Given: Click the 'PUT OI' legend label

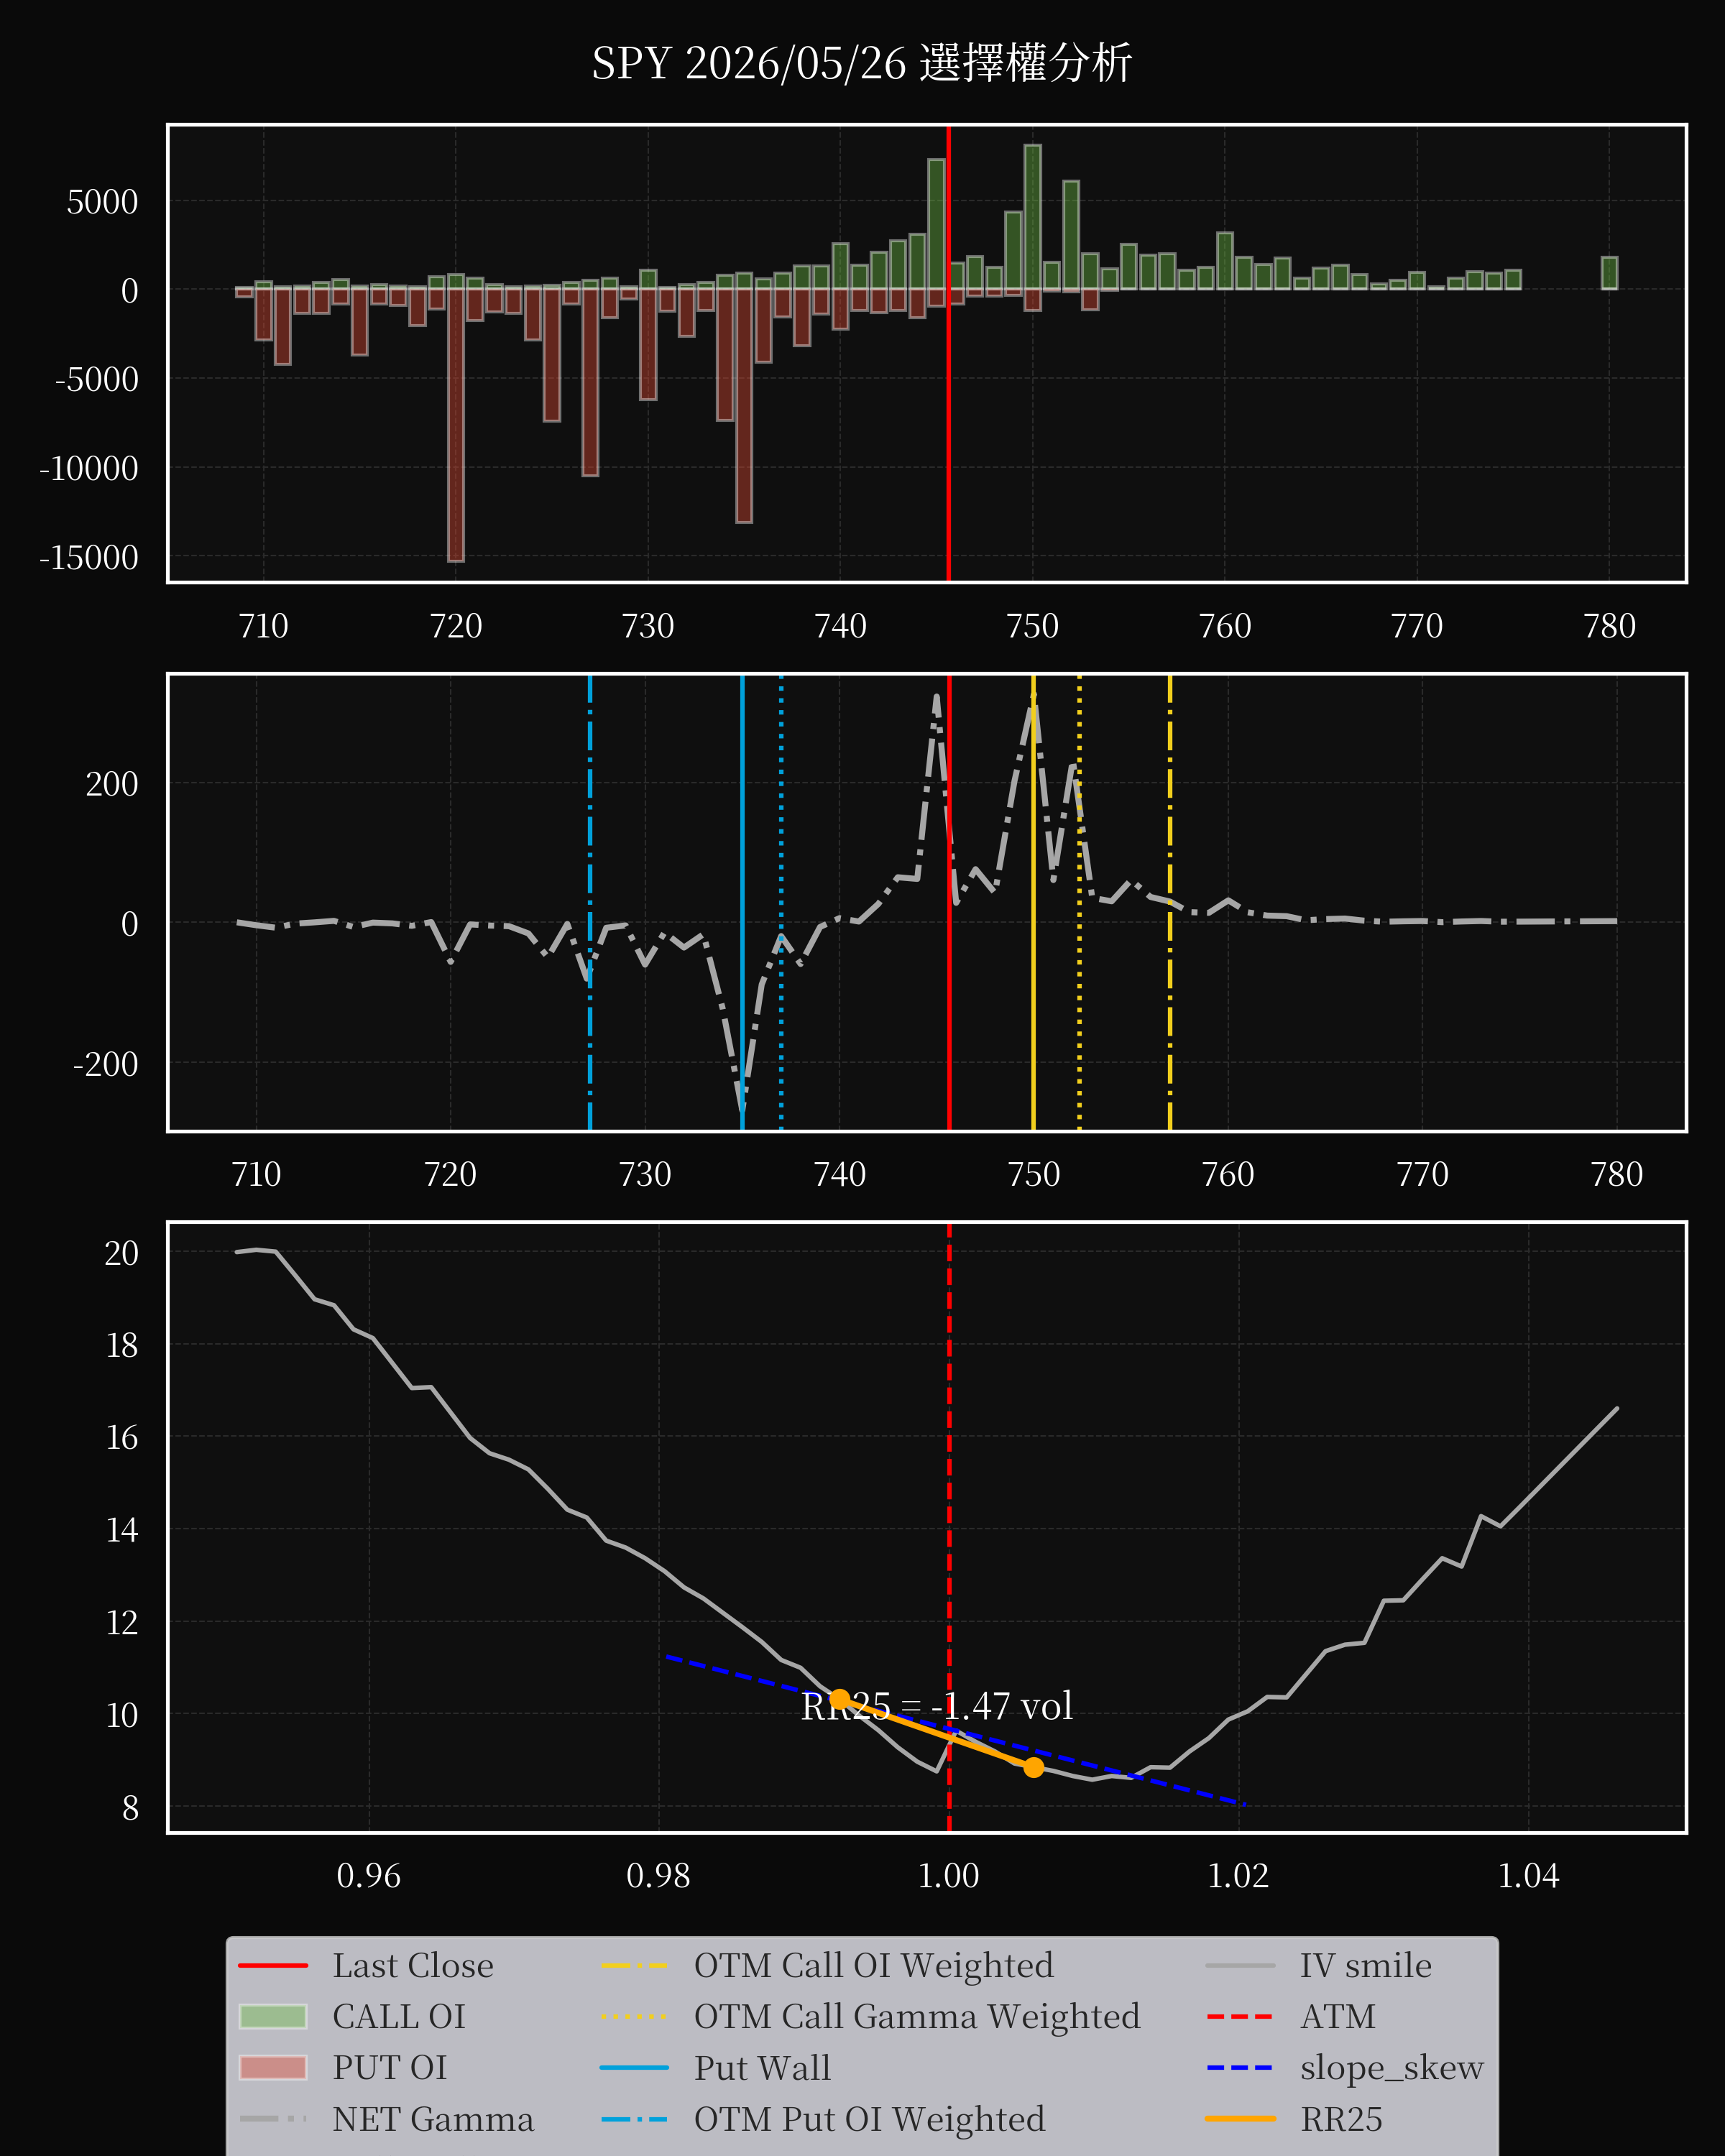Looking at the screenshot, I should [390, 2067].
